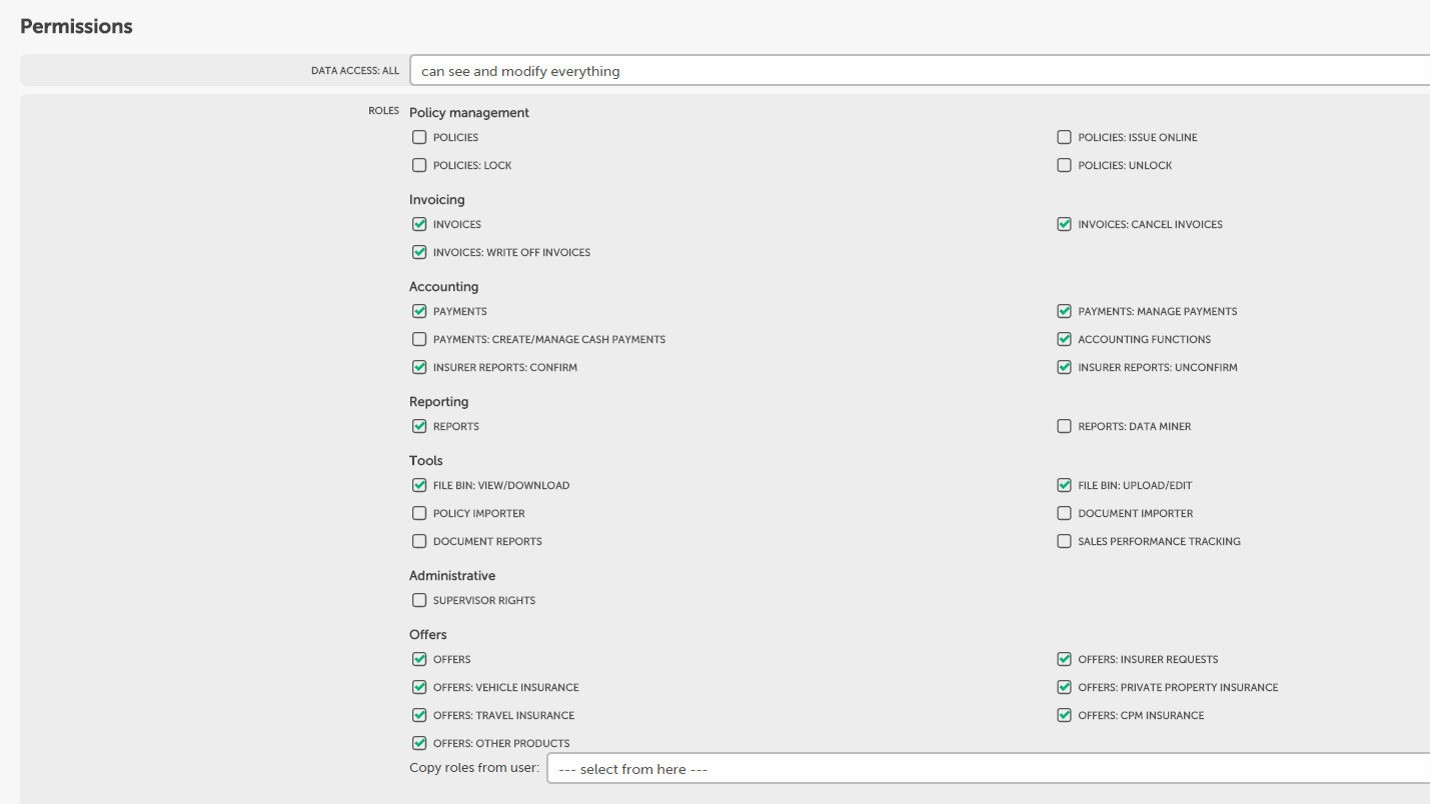1430x804 pixels.
Task: Grant Supervisor Rights checkbox
Action: [x=419, y=601]
